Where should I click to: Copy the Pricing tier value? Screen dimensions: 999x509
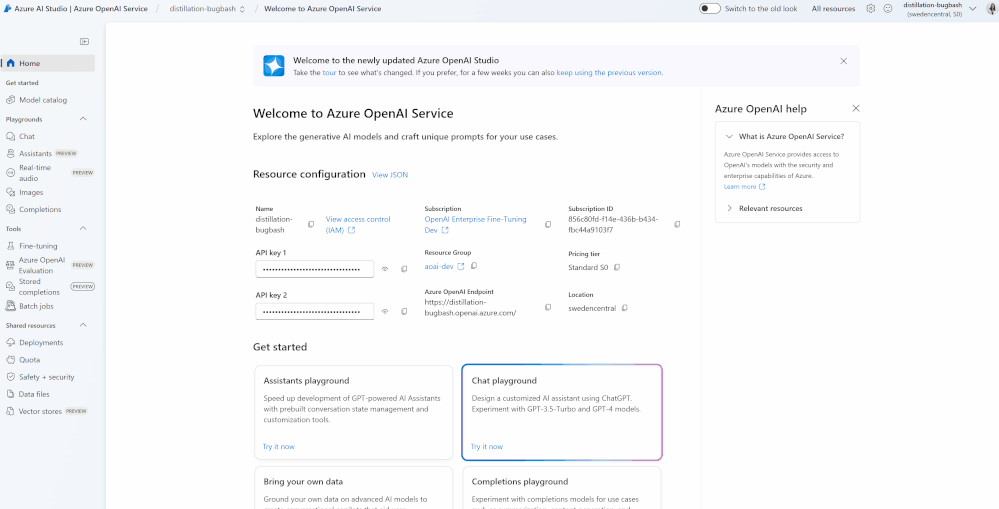(617, 268)
